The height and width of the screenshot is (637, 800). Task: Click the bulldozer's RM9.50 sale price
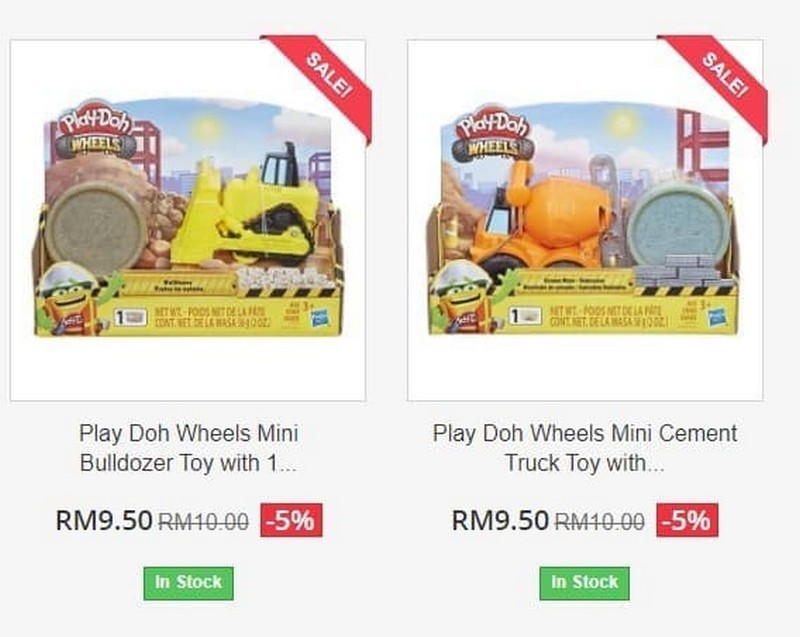(x=104, y=521)
